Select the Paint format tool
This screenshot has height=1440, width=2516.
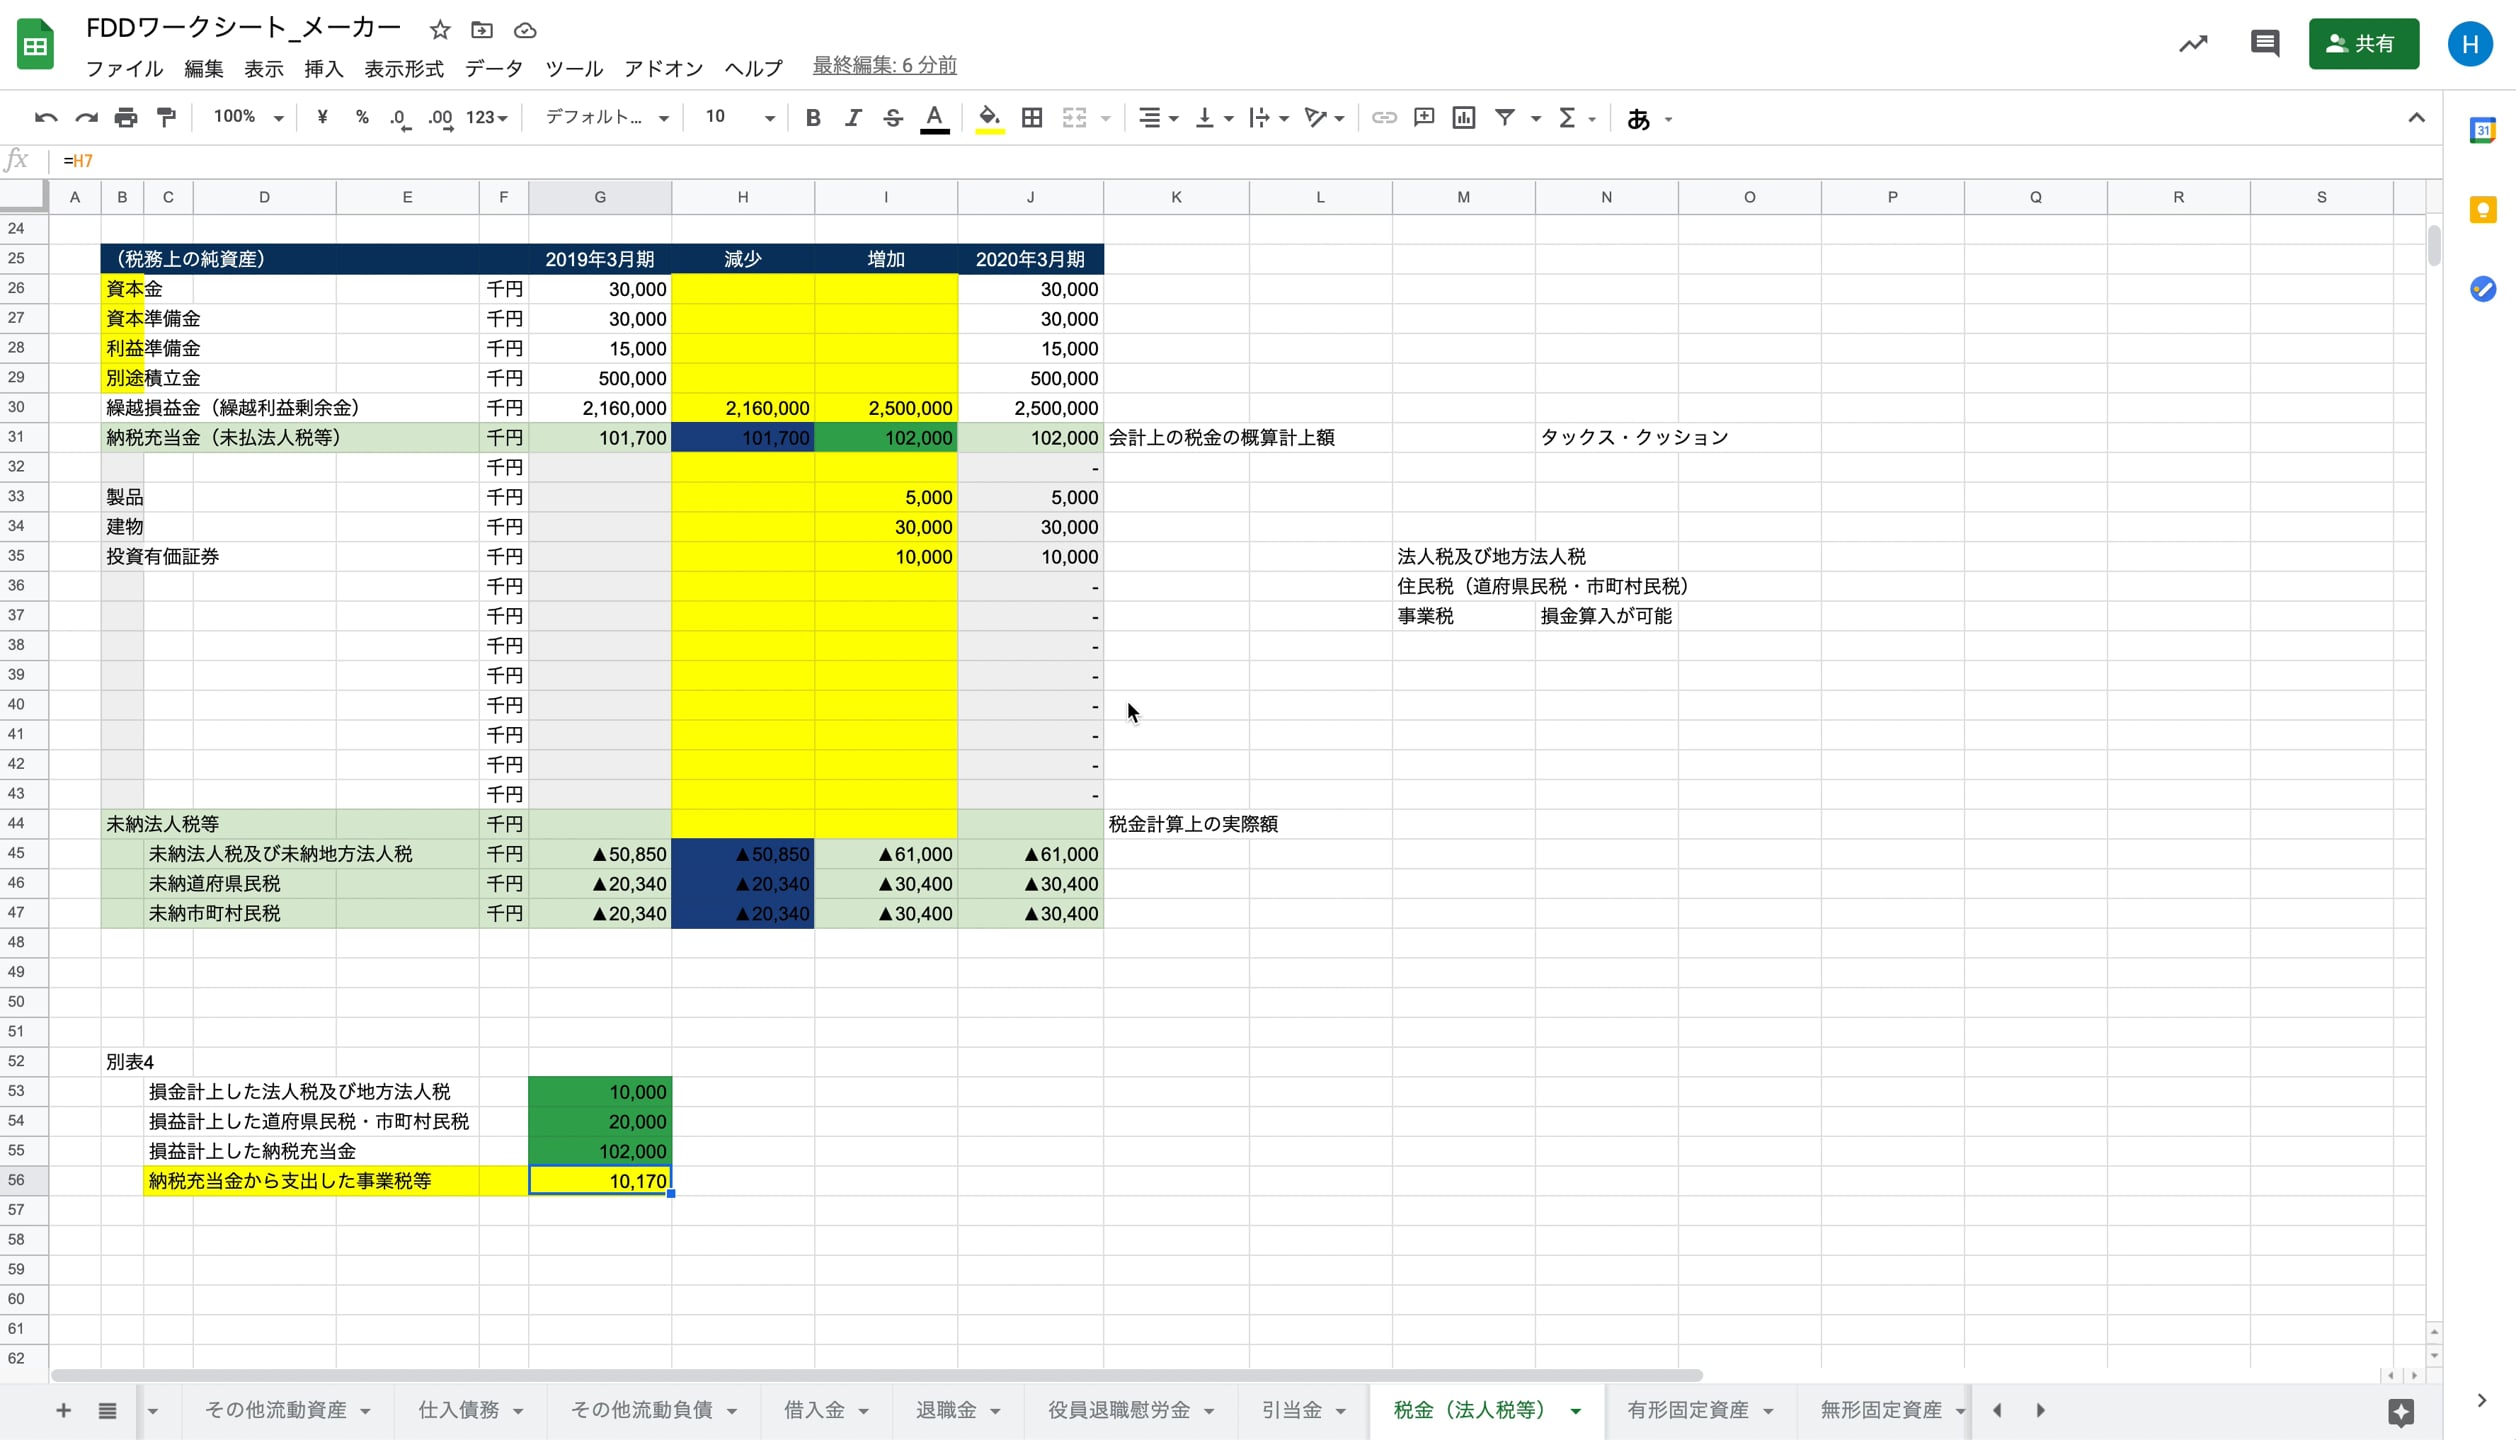click(165, 117)
